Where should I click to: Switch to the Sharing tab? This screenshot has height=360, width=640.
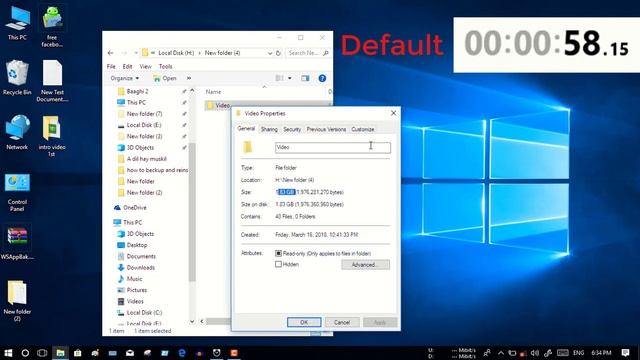pyautogui.click(x=269, y=129)
